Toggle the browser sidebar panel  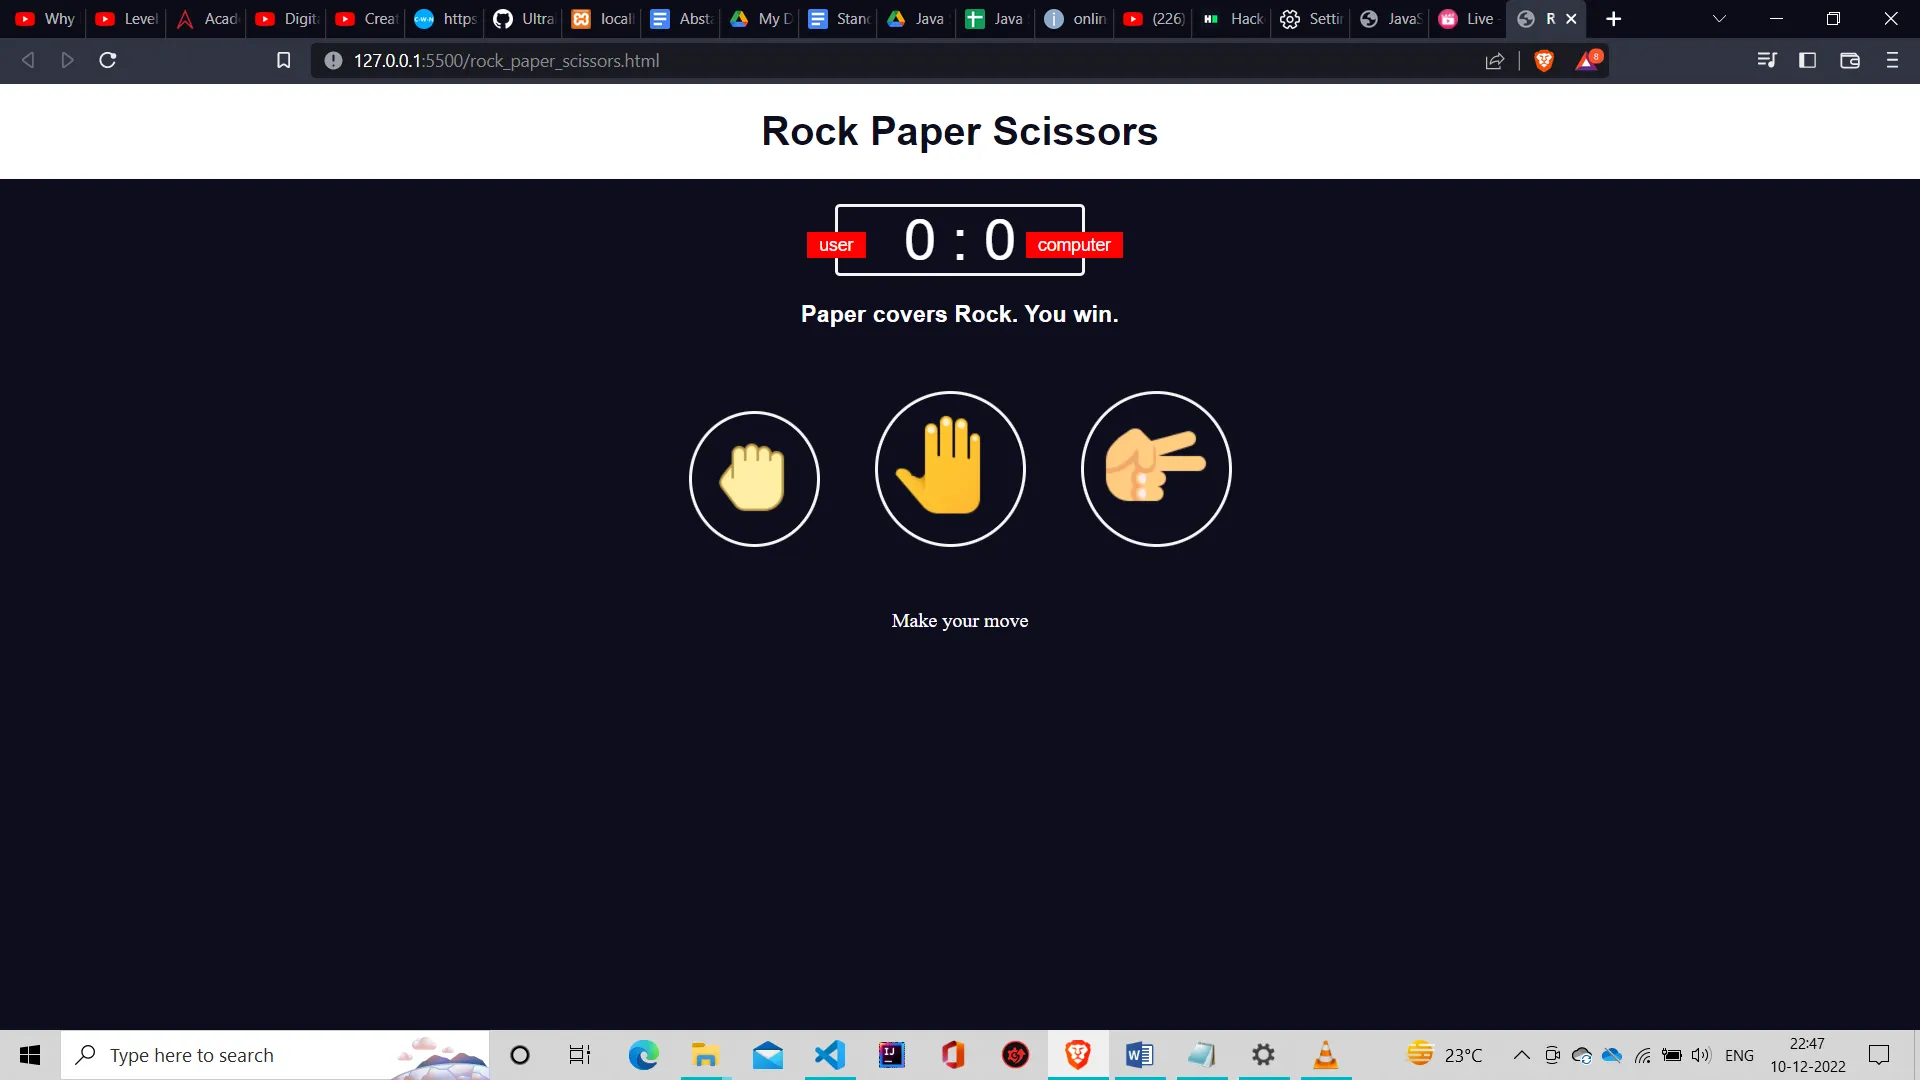(x=1807, y=60)
